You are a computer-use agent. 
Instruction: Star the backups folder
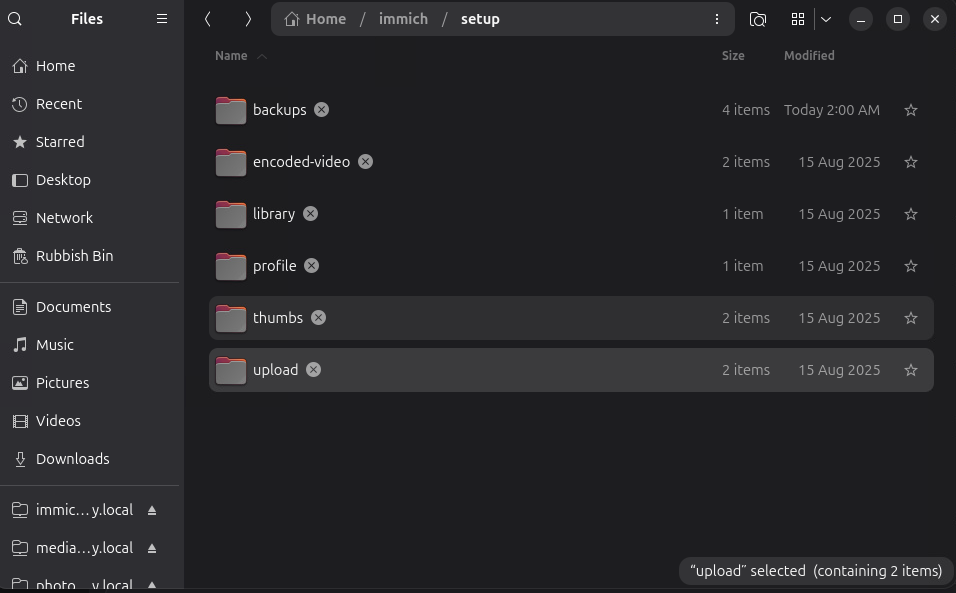(910, 110)
